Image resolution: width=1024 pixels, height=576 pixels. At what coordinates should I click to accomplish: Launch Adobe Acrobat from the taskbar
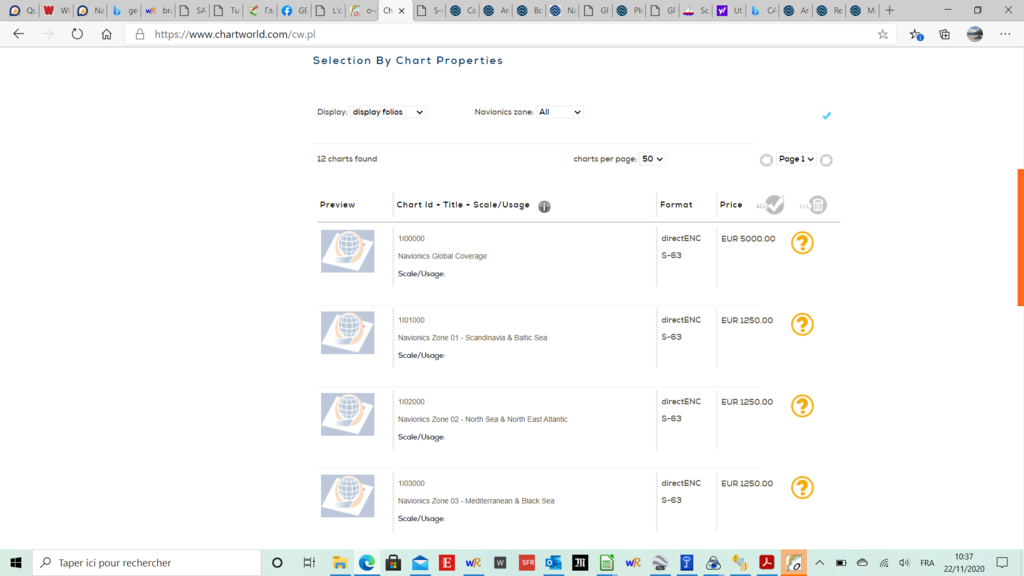(x=767, y=562)
